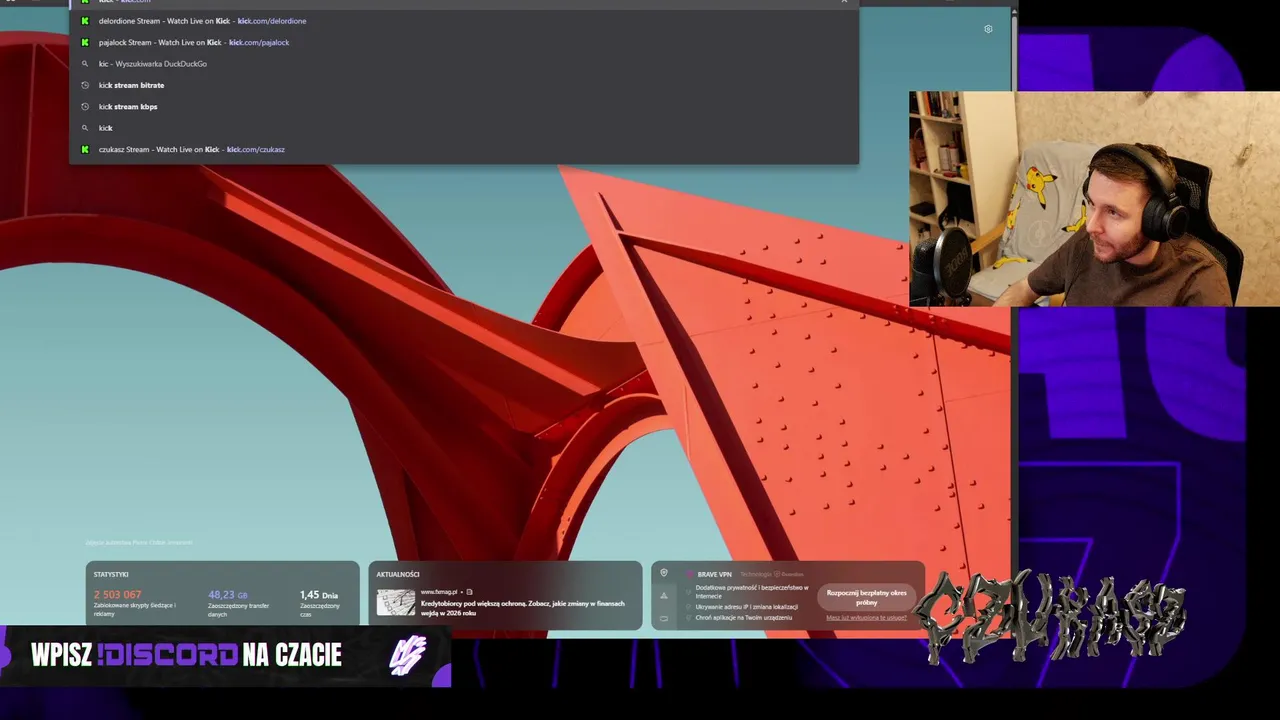Click 'Masz już wykupioną tę usługę?' link

click(x=867, y=618)
